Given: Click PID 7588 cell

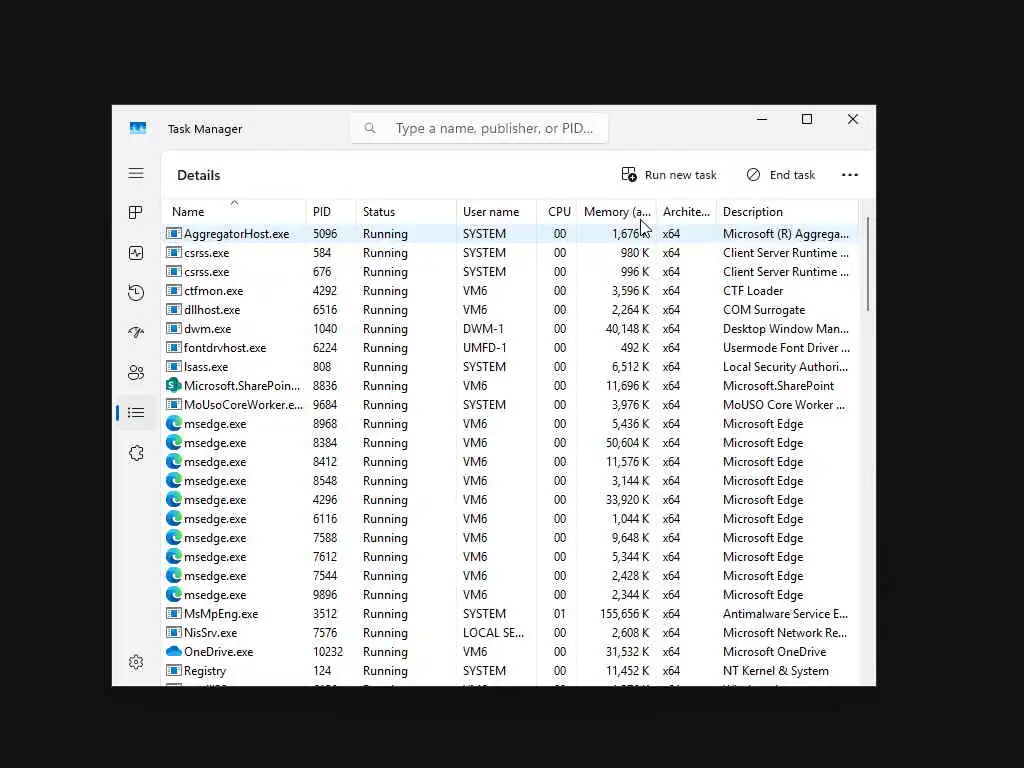Looking at the screenshot, I should point(325,537).
